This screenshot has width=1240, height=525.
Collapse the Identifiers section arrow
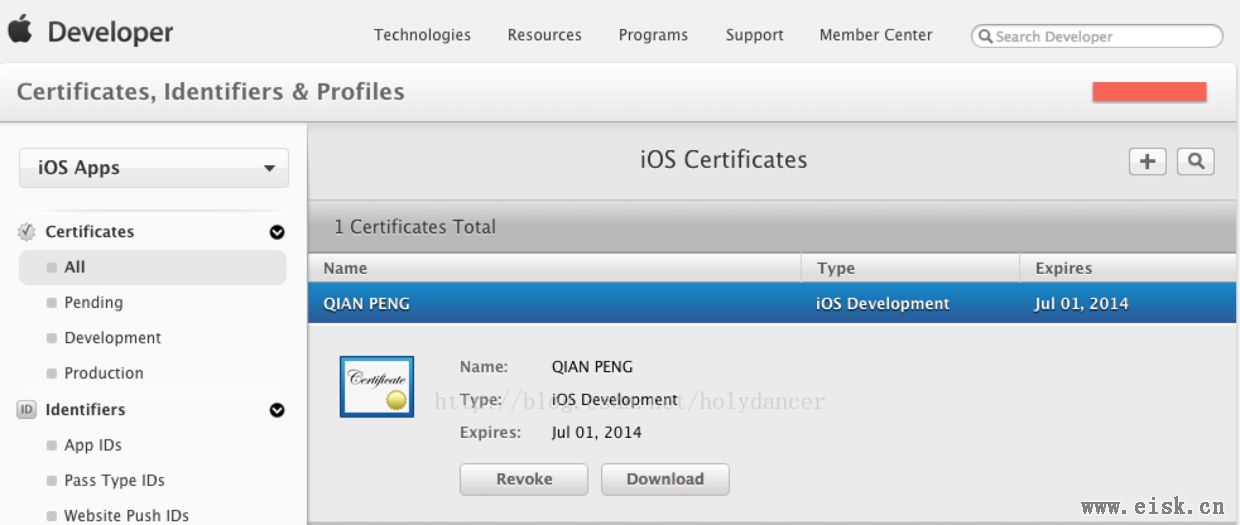tap(277, 410)
